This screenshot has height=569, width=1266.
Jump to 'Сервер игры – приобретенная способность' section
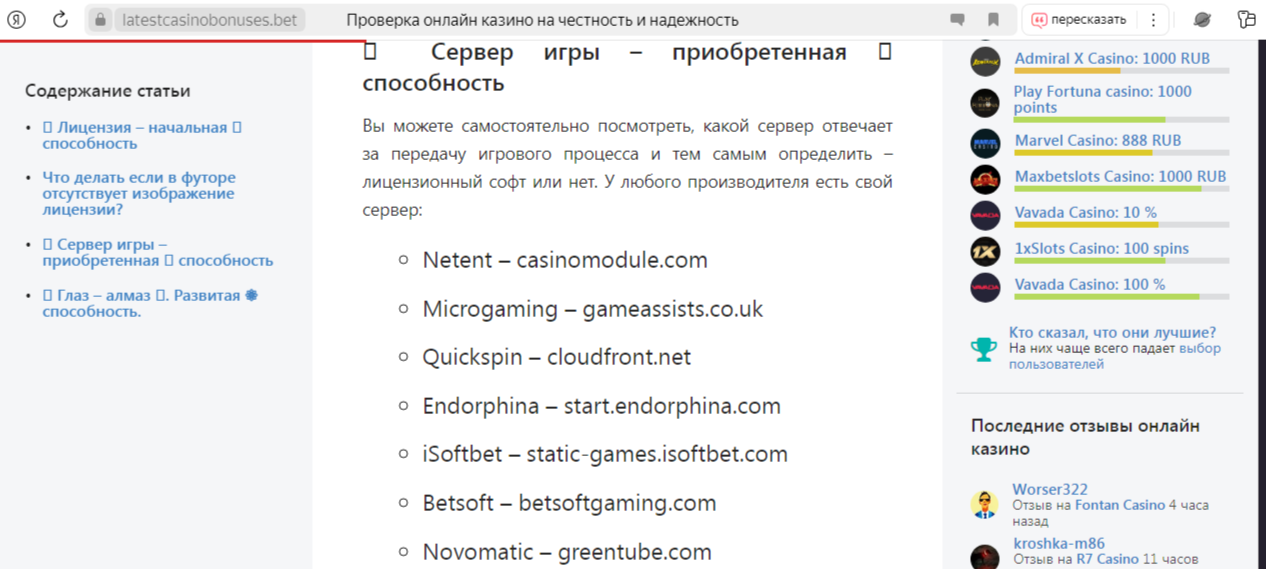[157, 252]
